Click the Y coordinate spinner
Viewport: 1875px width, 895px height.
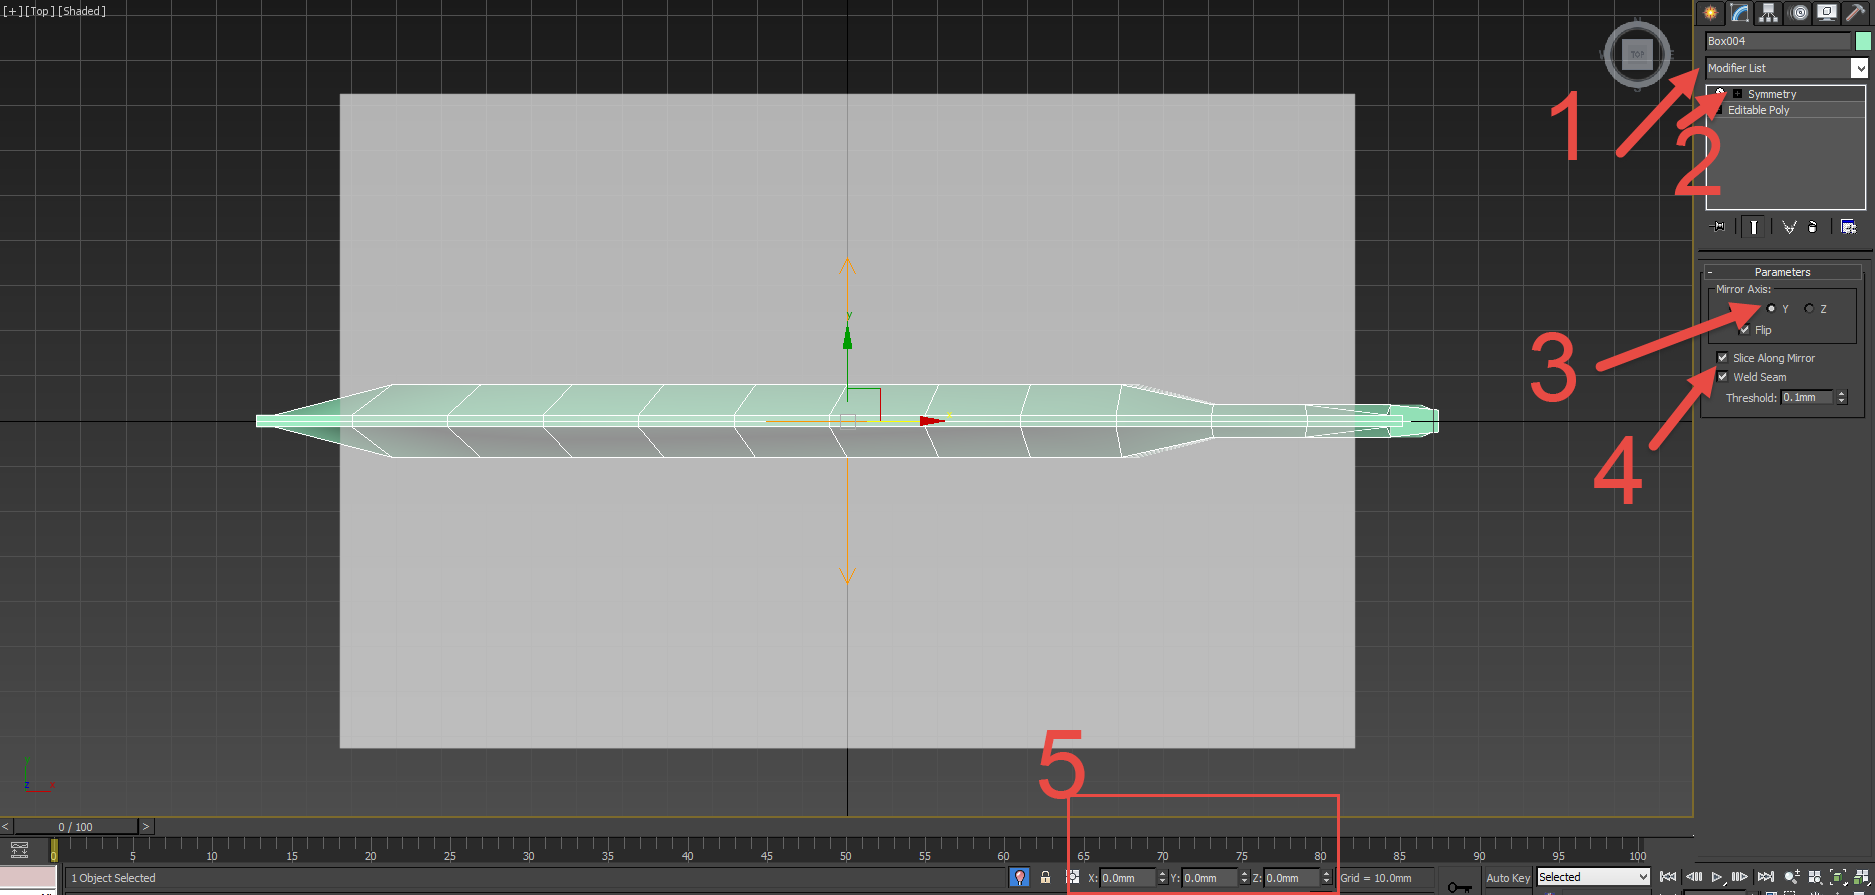(x=1244, y=878)
